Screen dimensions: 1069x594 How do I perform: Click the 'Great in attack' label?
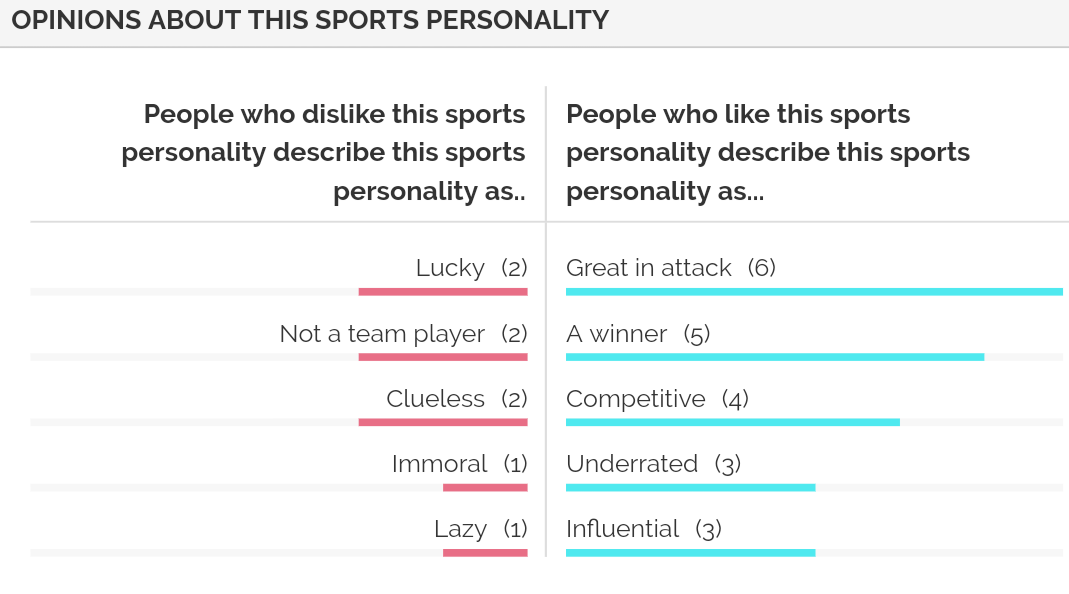coord(649,268)
